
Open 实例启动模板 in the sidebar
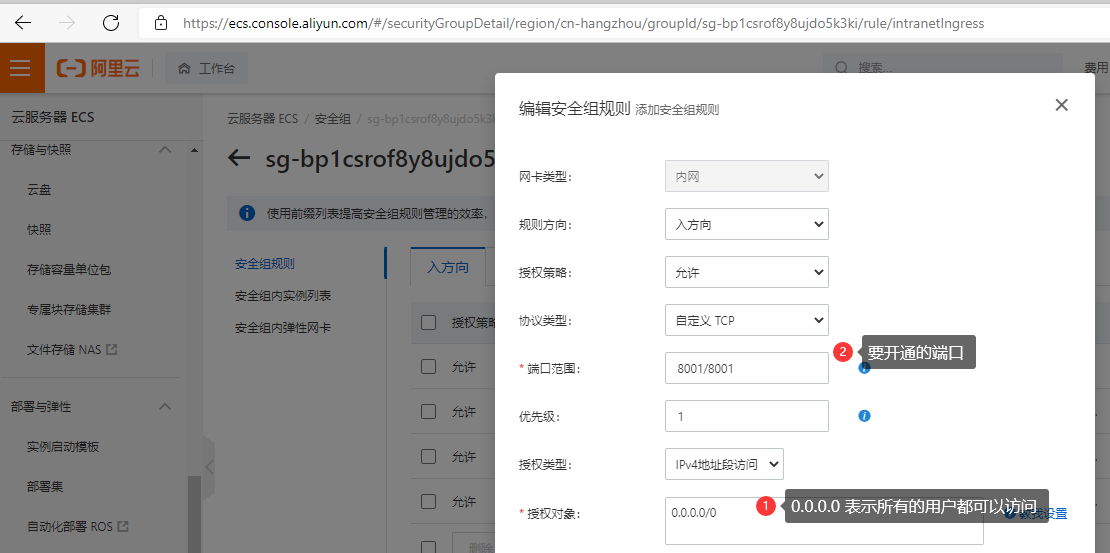(63, 447)
